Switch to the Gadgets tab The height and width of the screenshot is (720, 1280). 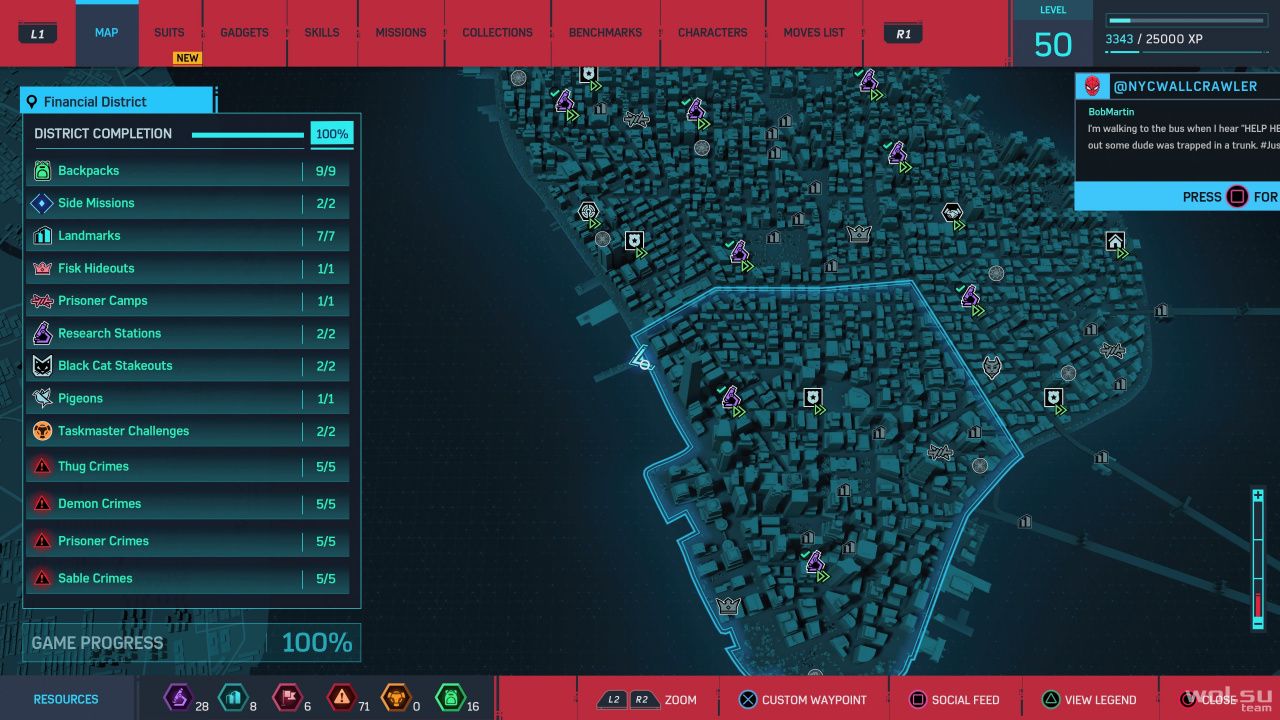coord(245,33)
